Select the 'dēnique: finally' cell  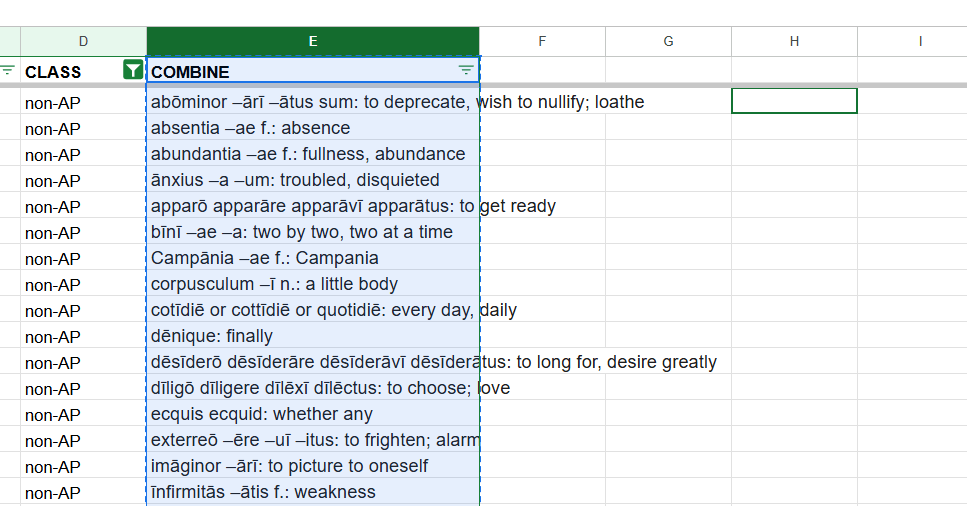(x=312, y=336)
